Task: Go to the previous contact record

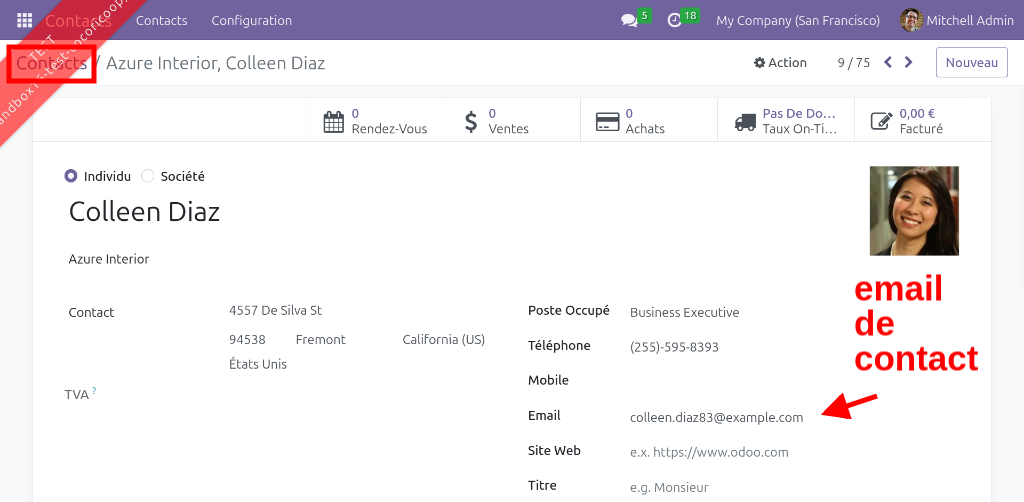Action: pyautogui.click(x=887, y=62)
